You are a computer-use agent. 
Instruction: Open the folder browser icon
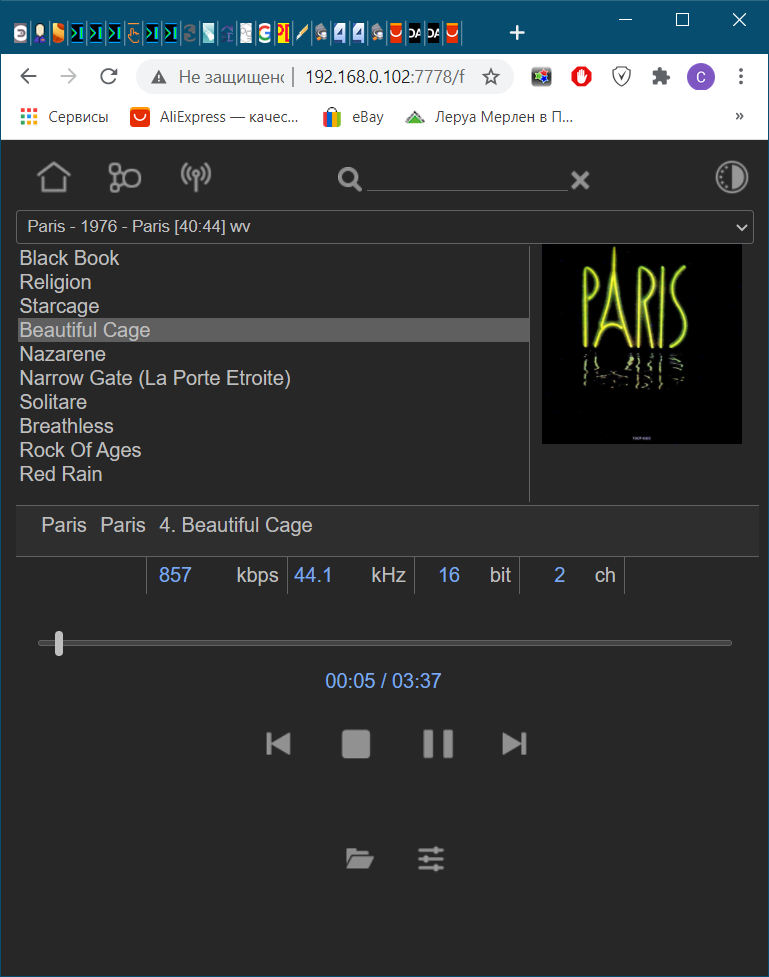click(360, 859)
